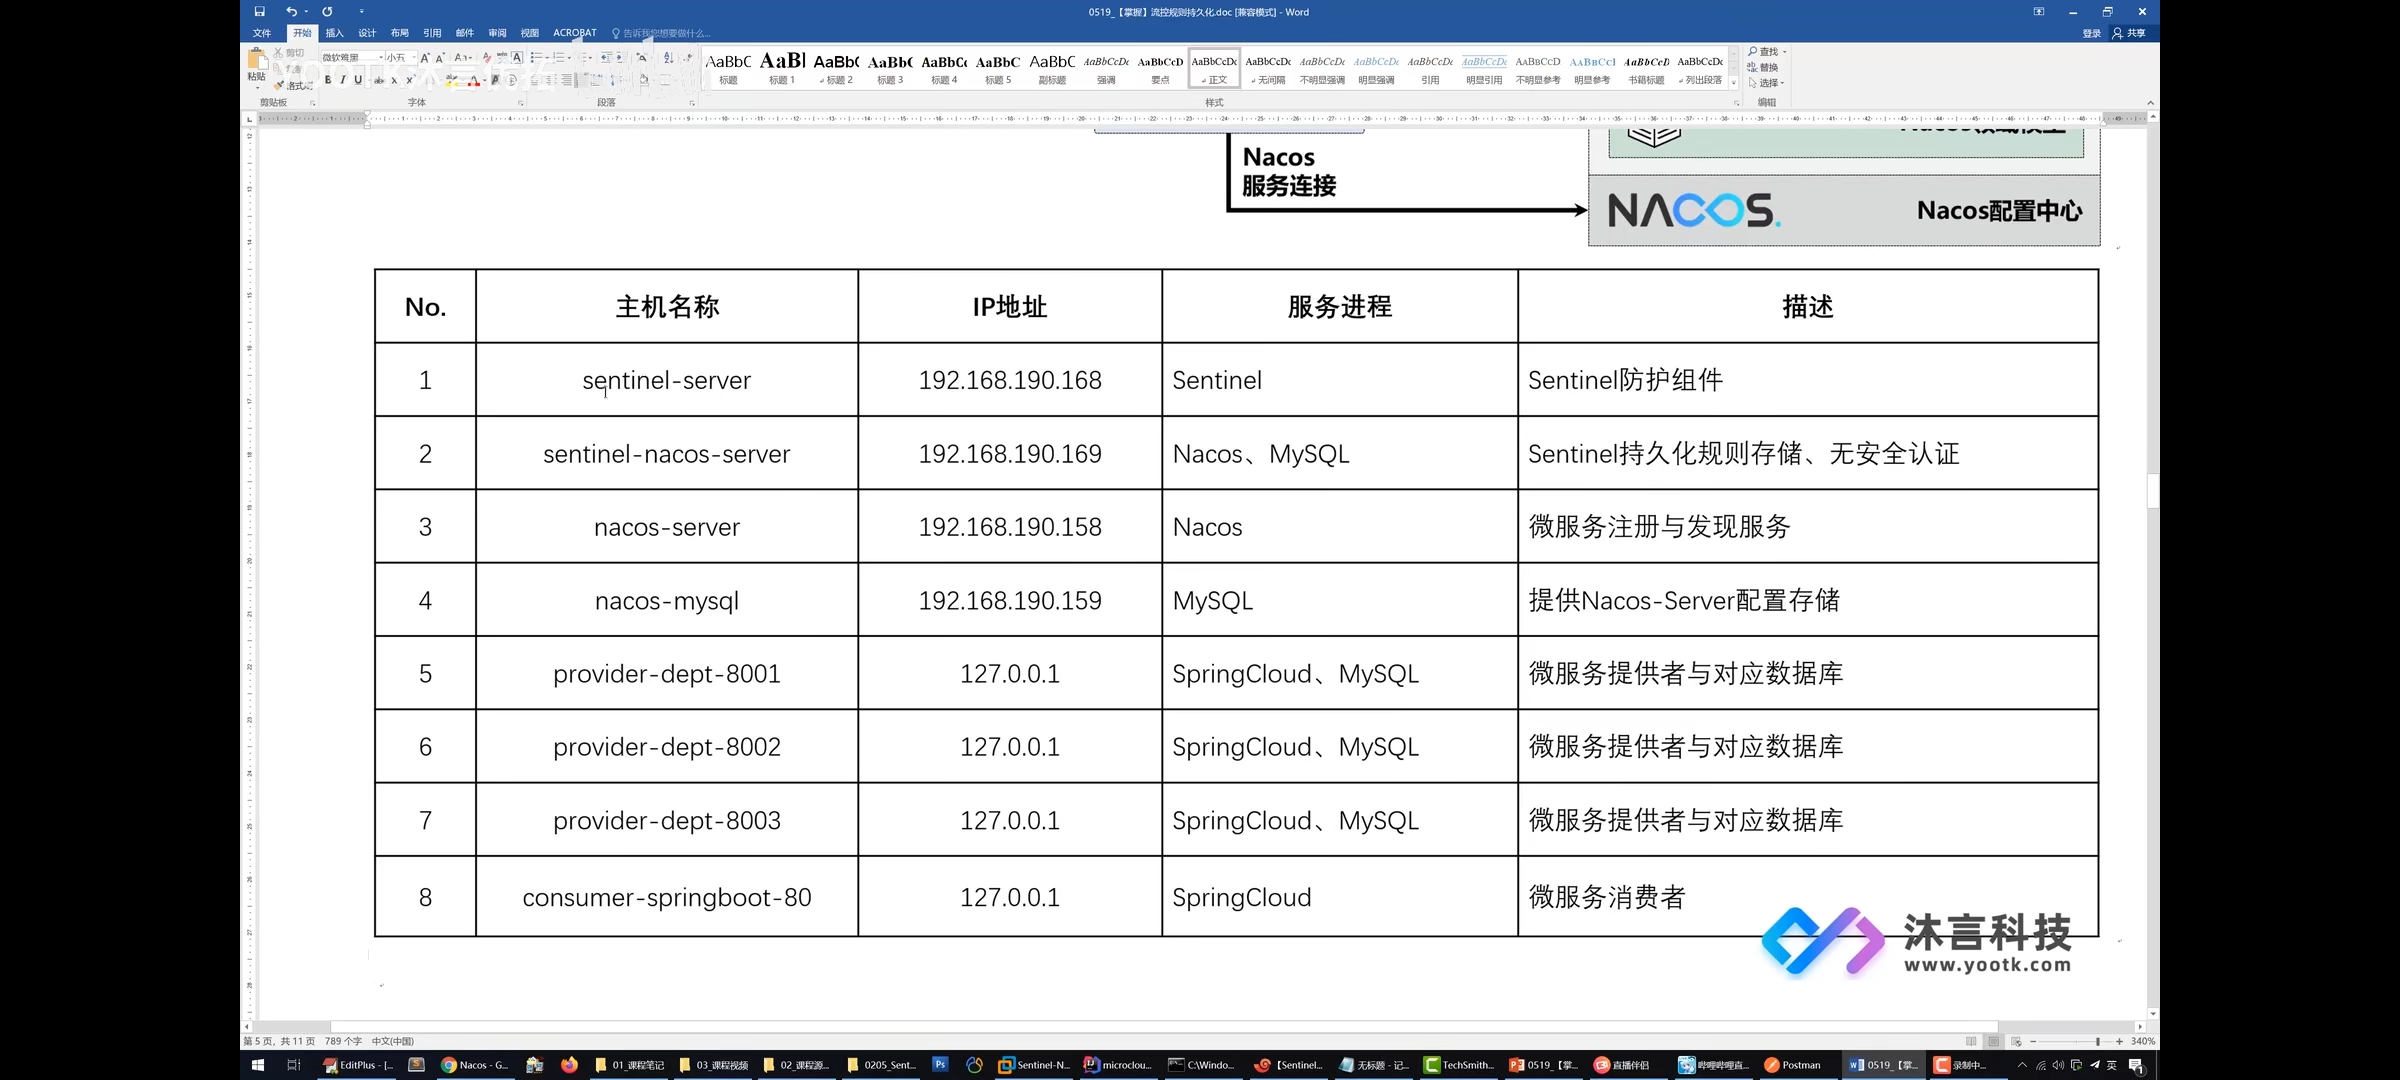Apply the 副标题 style

pyautogui.click(x=1052, y=68)
